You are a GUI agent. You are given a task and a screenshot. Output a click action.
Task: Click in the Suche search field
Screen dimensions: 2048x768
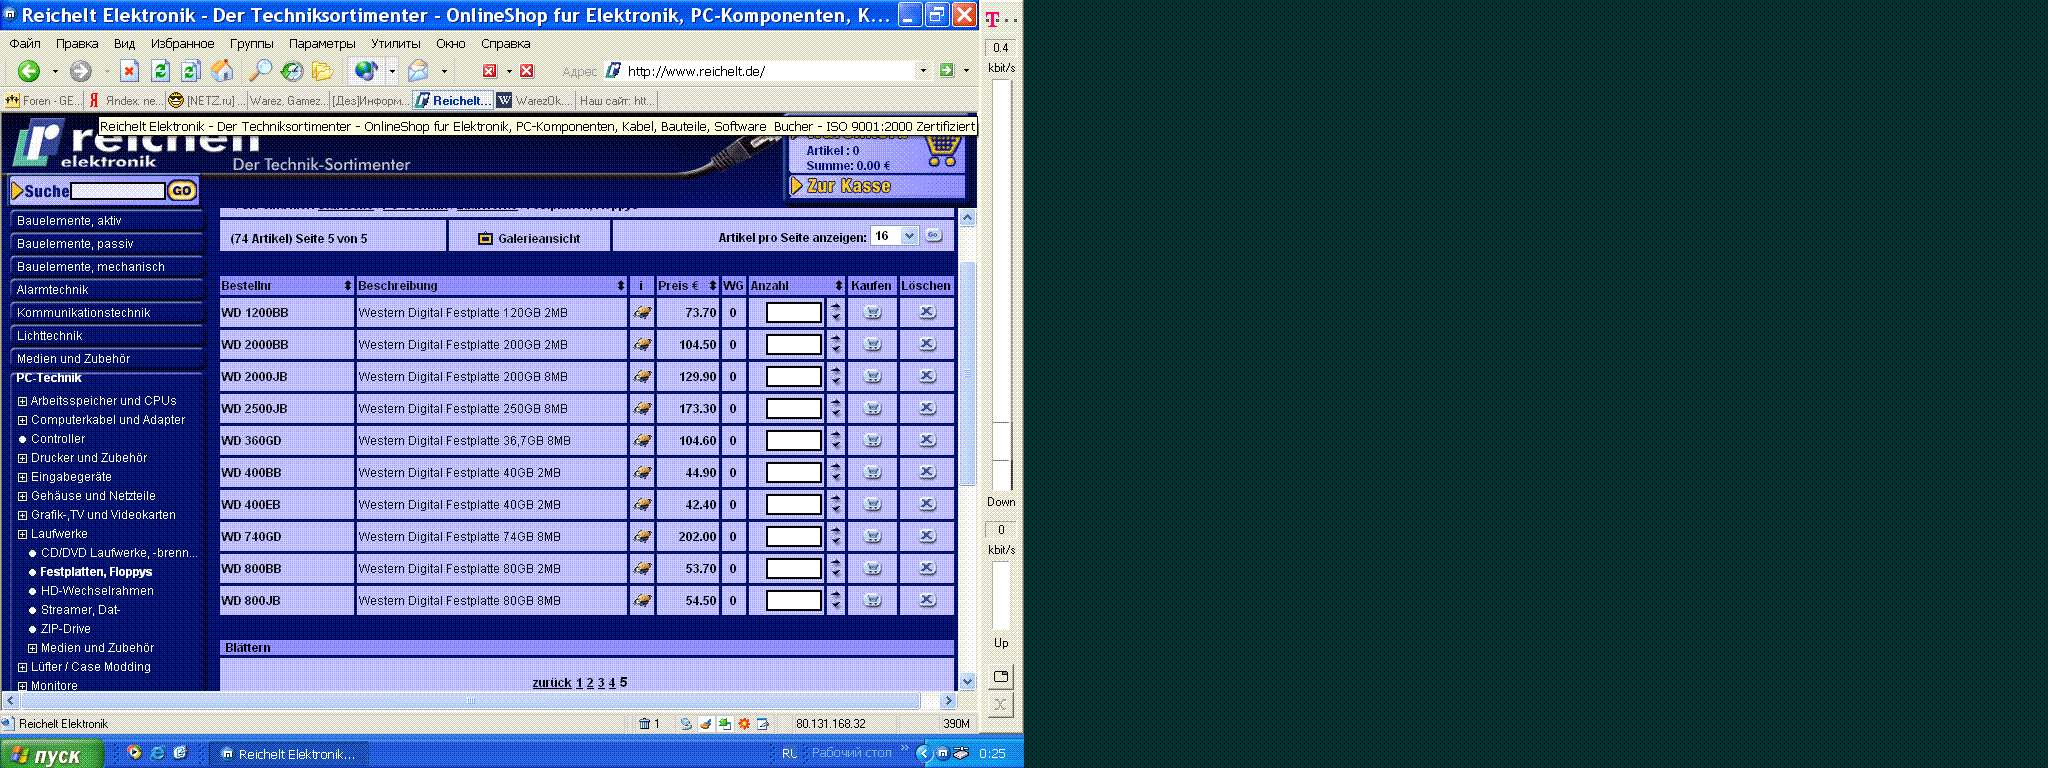117,191
